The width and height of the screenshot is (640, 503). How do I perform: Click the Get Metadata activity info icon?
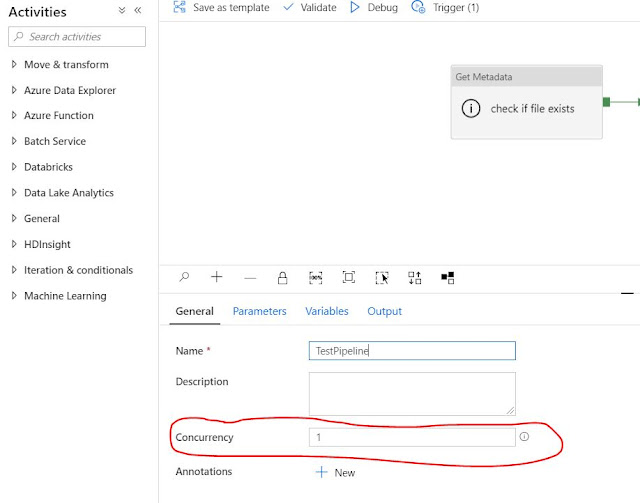(x=471, y=109)
